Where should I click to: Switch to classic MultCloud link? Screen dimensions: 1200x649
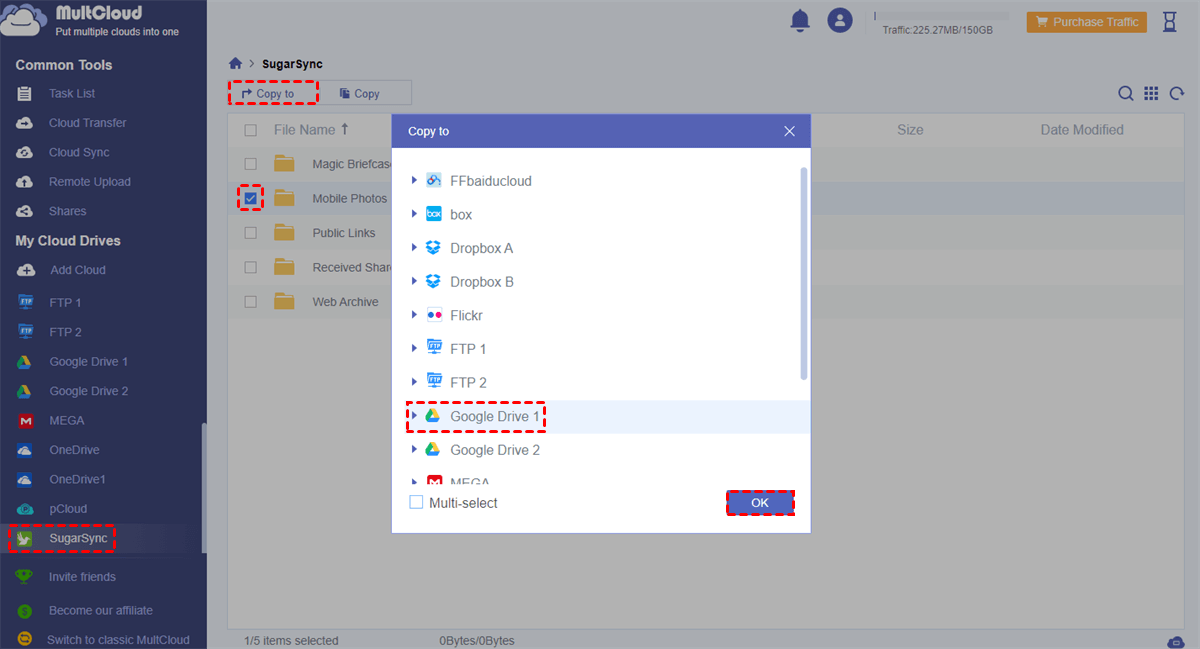[x=118, y=639]
